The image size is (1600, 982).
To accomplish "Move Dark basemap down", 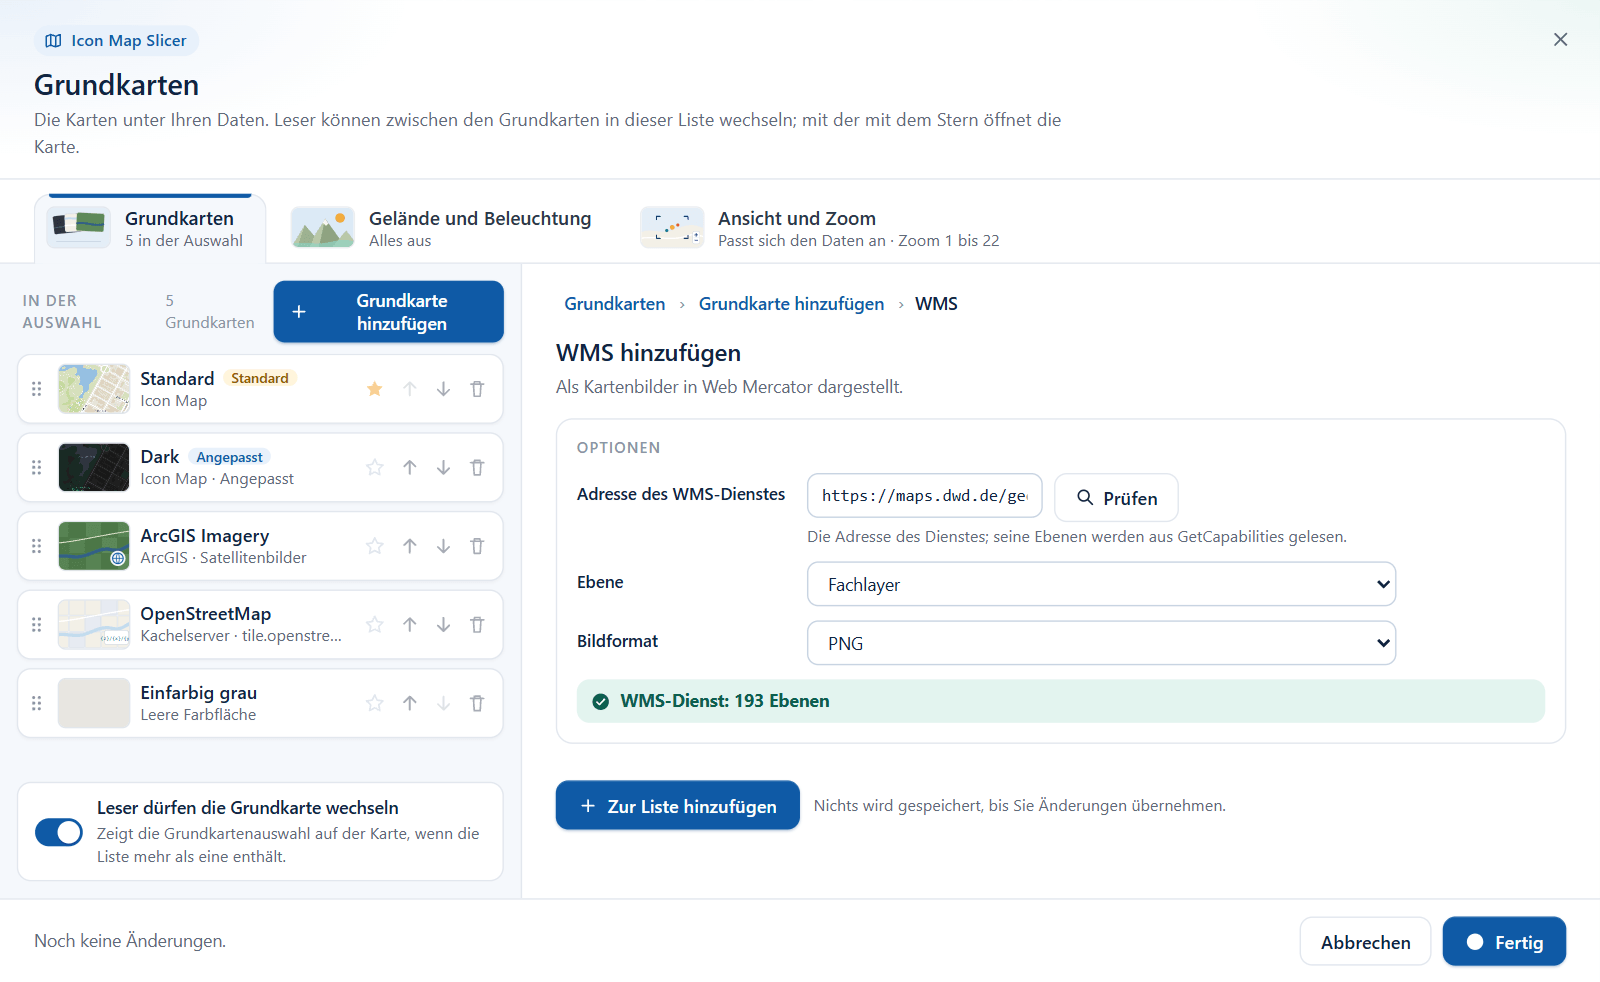I will pos(443,467).
